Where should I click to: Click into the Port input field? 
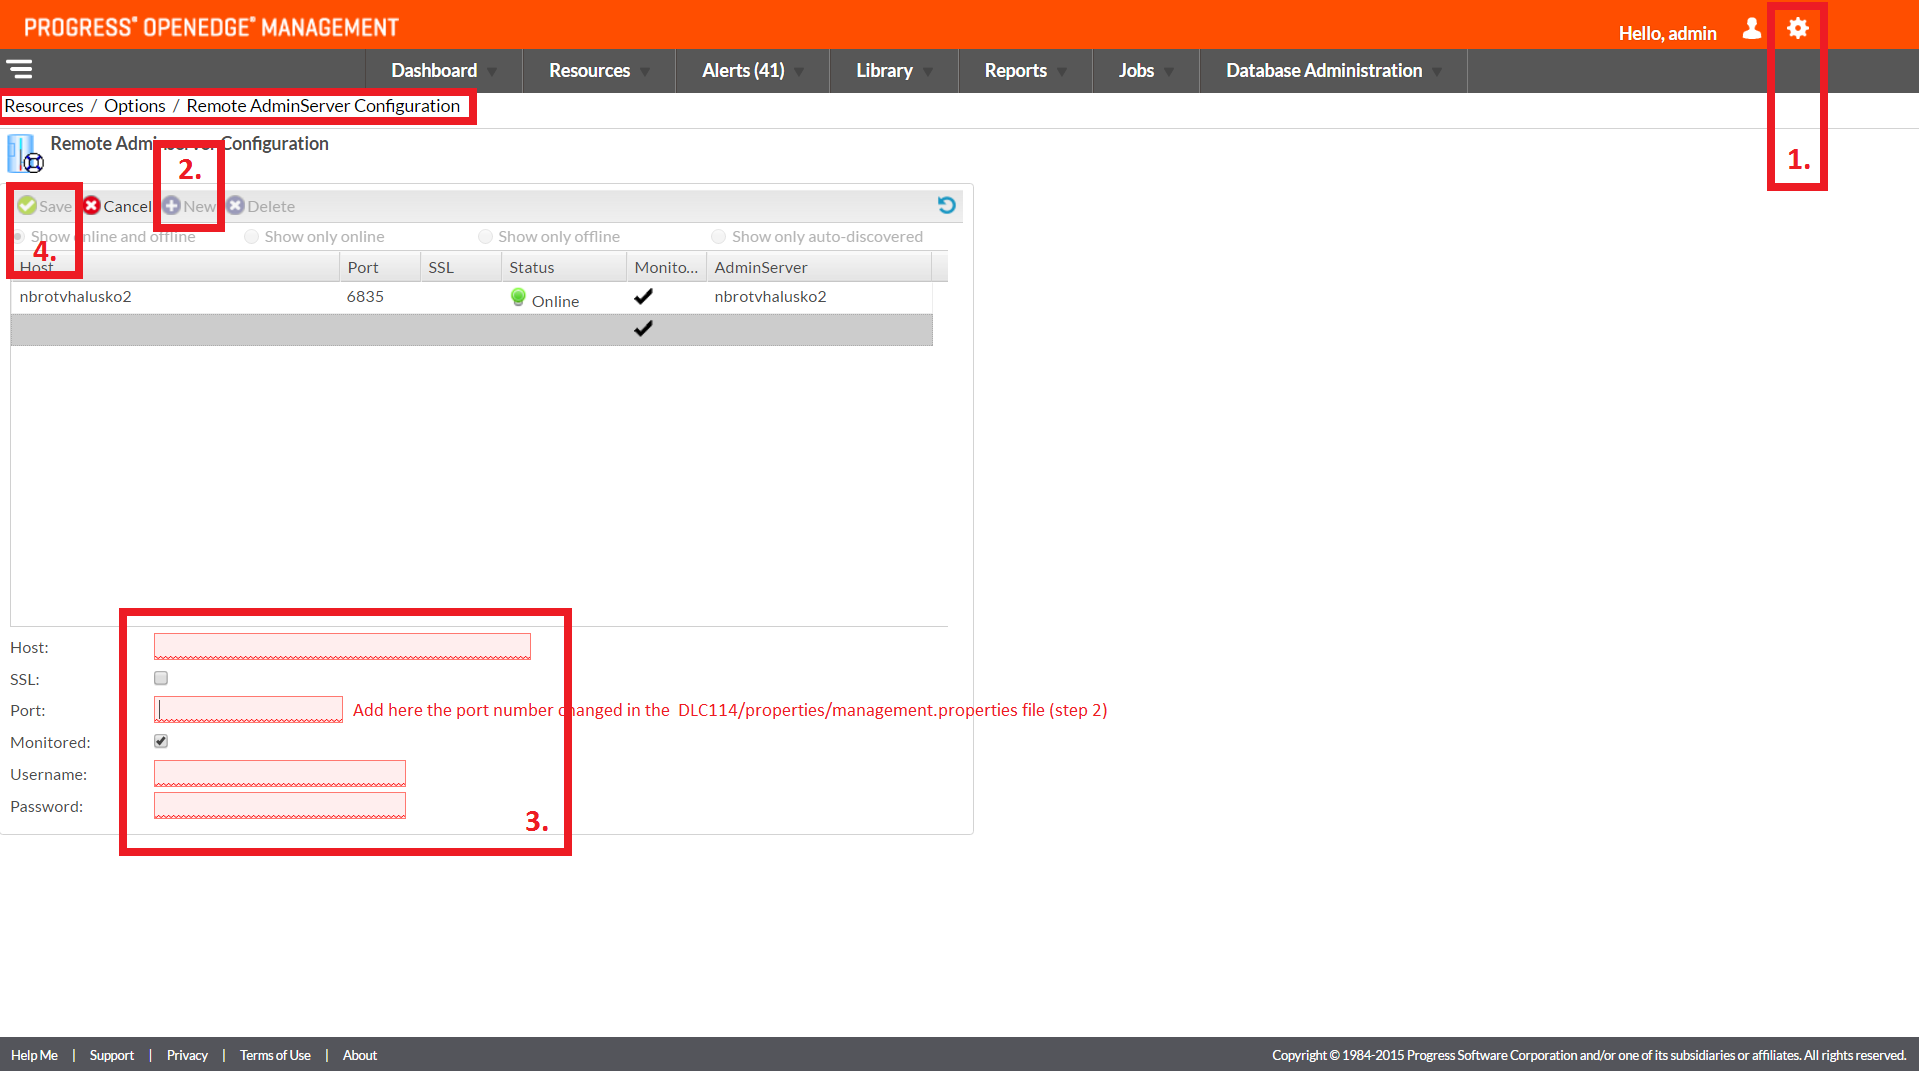(x=248, y=709)
